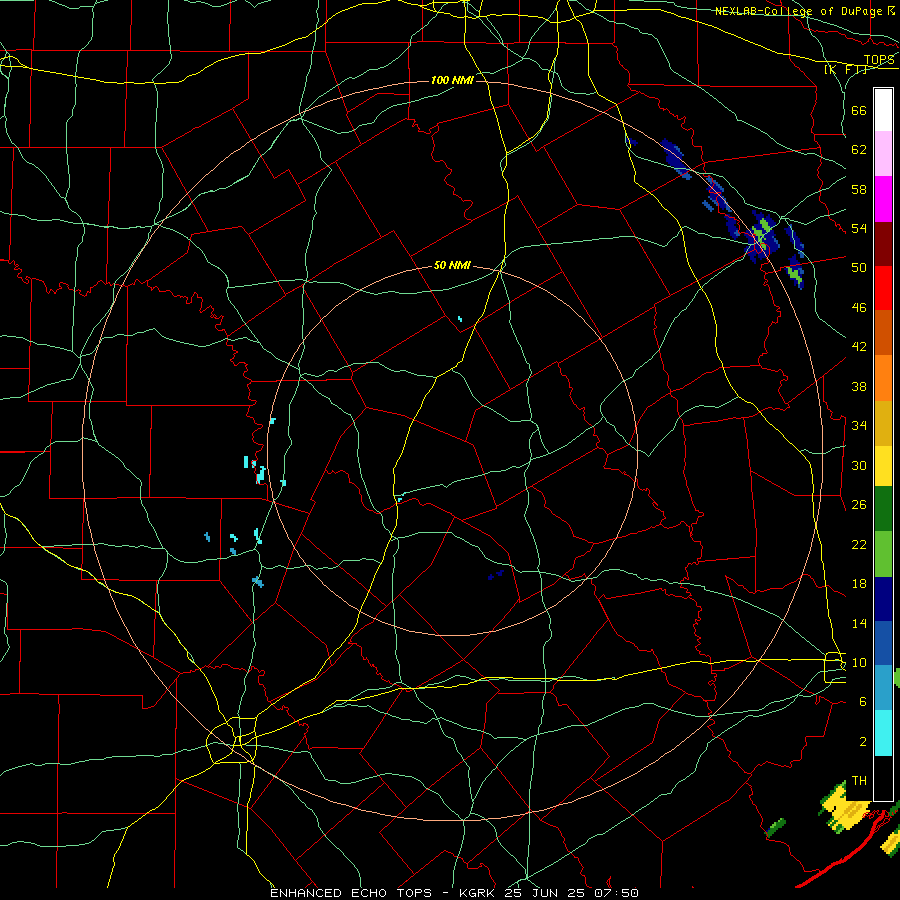Choose the light orange legend band
Image resolution: width=900 pixels, height=900 pixels.
[x=883, y=378]
